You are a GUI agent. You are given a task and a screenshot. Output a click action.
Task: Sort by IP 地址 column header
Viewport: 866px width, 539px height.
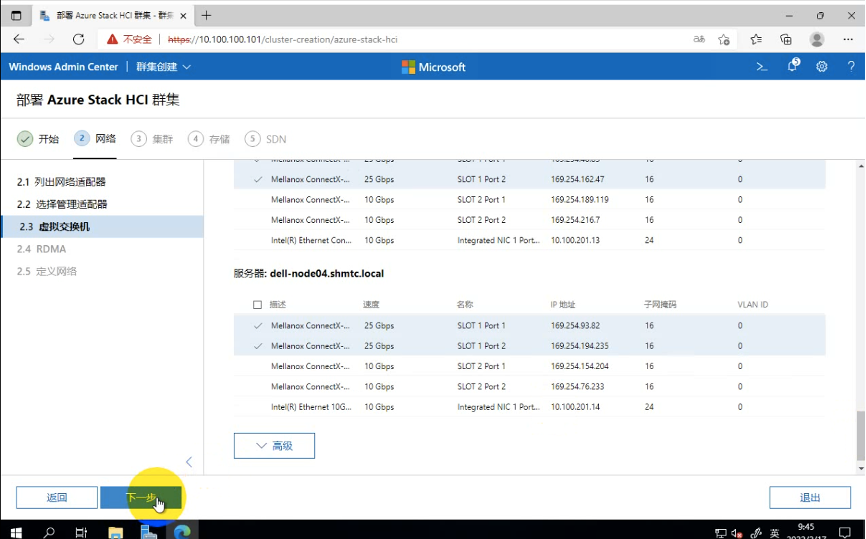click(x=563, y=304)
